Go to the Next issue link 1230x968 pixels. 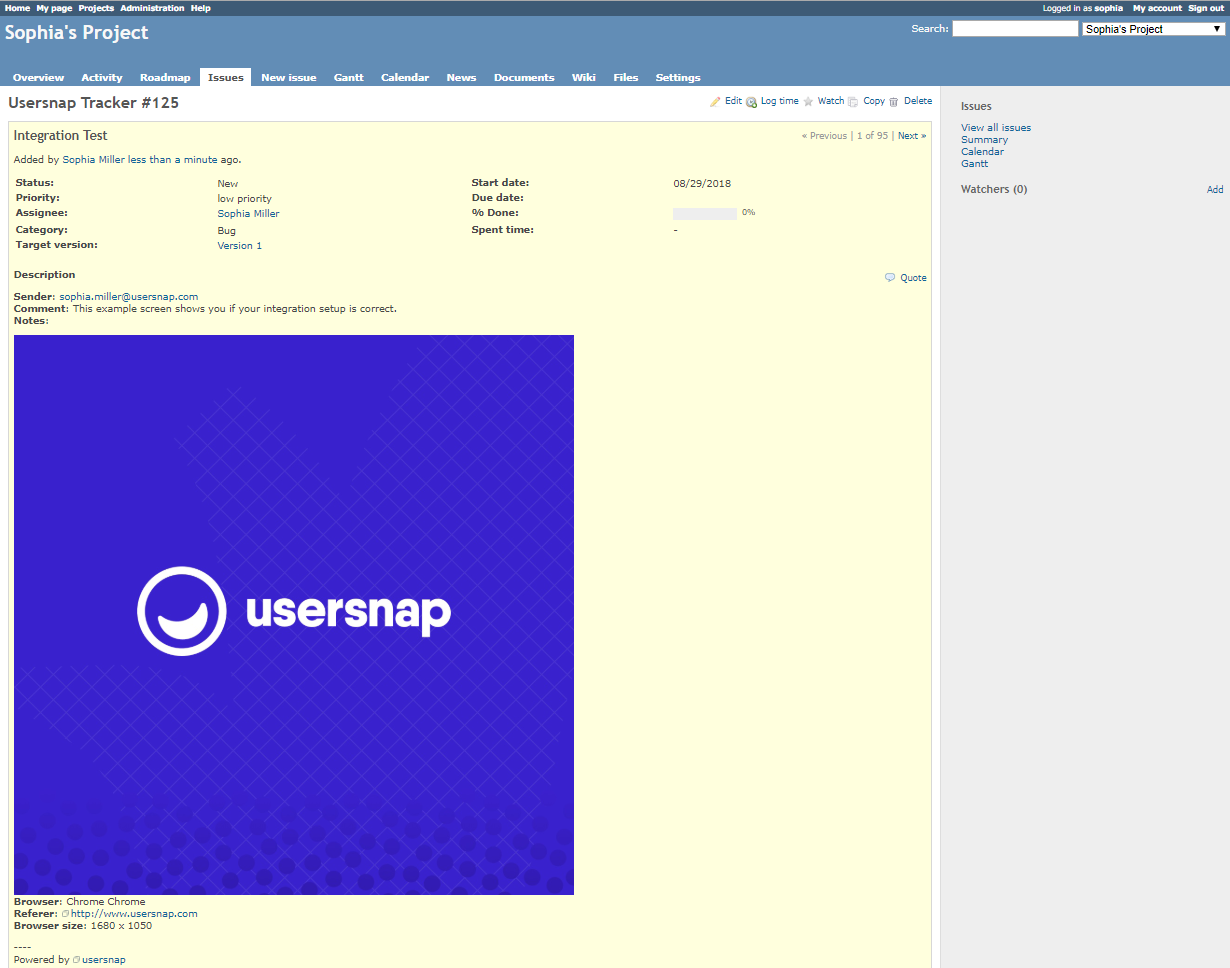pyautogui.click(x=912, y=136)
